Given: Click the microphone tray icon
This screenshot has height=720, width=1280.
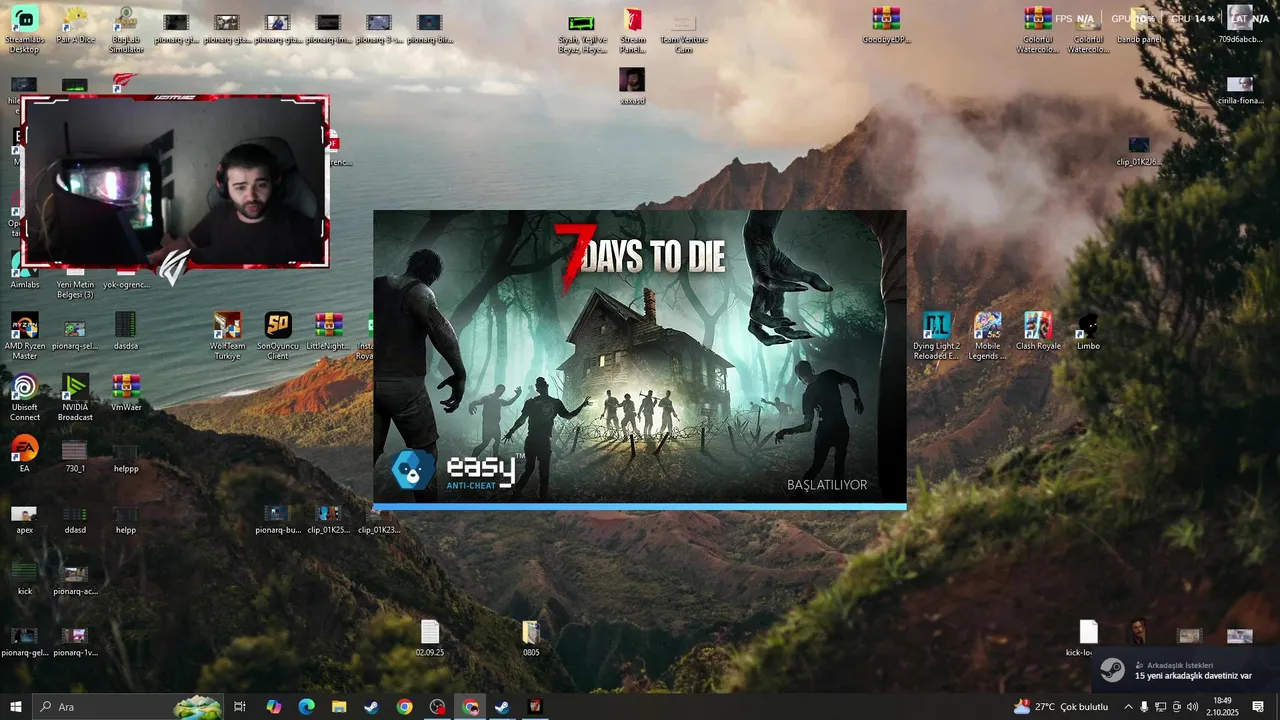Looking at the screenshot, I should click(x=1144, y=707).
